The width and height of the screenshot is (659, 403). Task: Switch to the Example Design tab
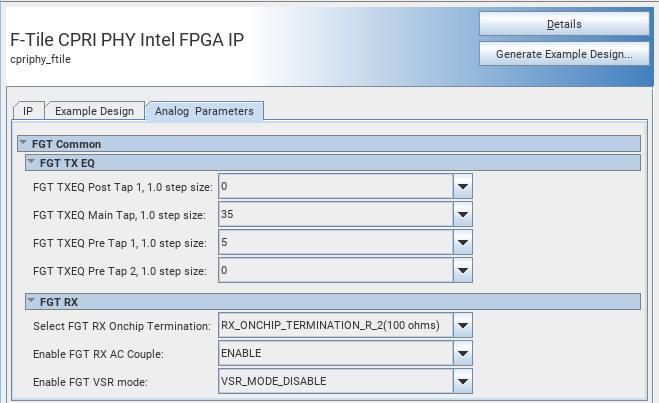click(x=94, y=111)
